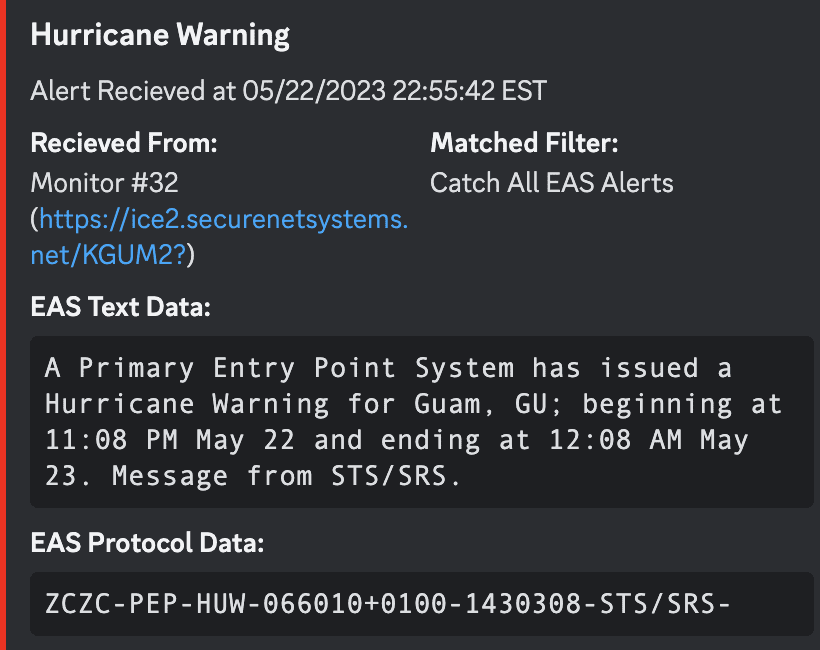Click the 11:08 PM start time text
Screen dimensions: 820x650
[112, 440]
